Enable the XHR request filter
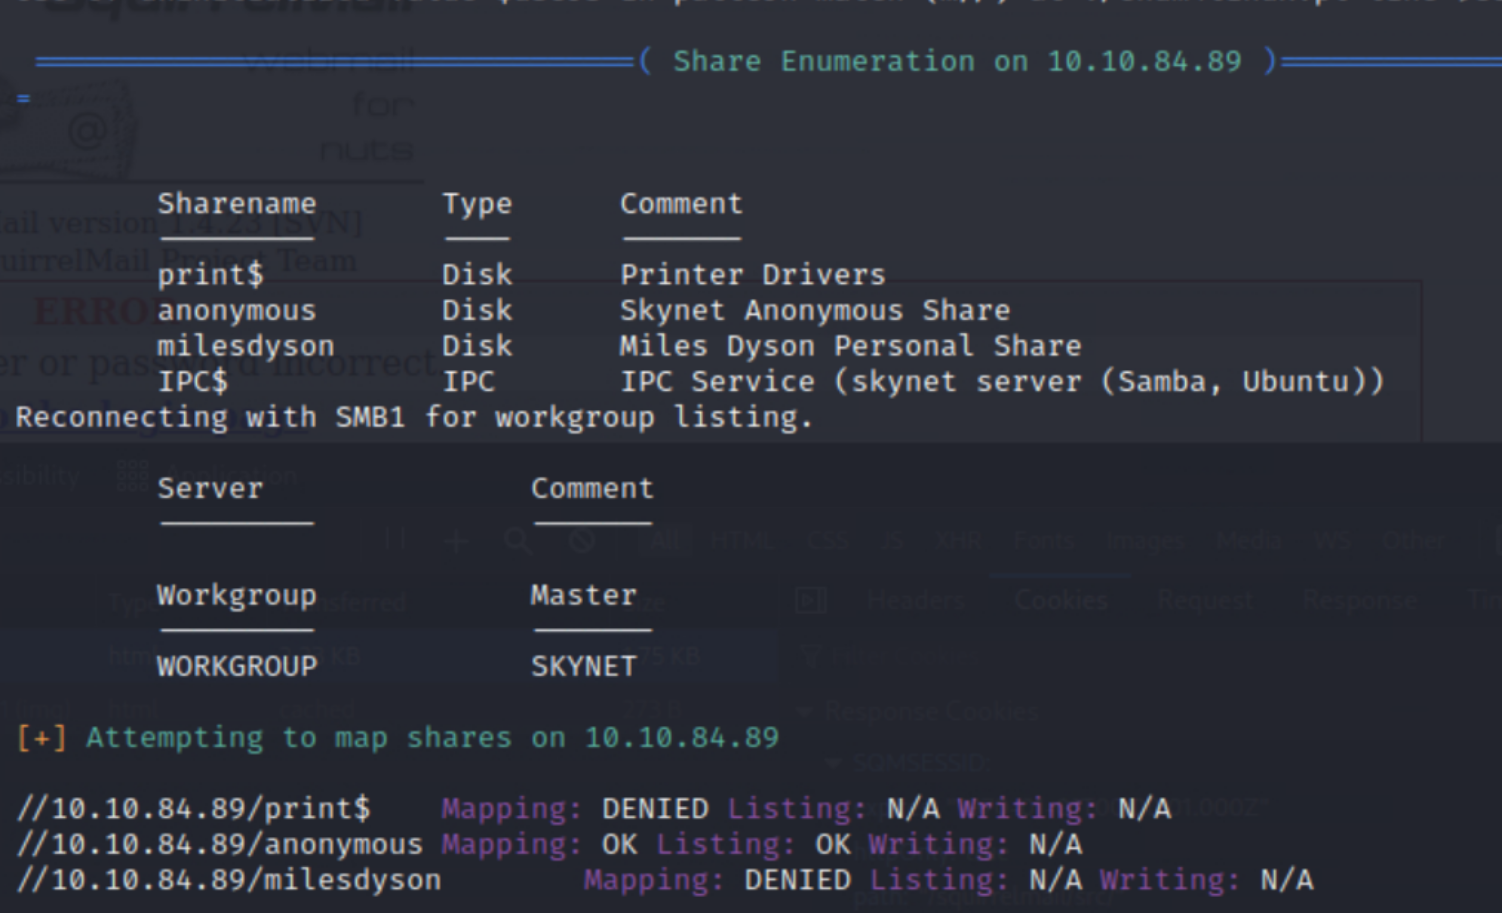 coord(958,541)
